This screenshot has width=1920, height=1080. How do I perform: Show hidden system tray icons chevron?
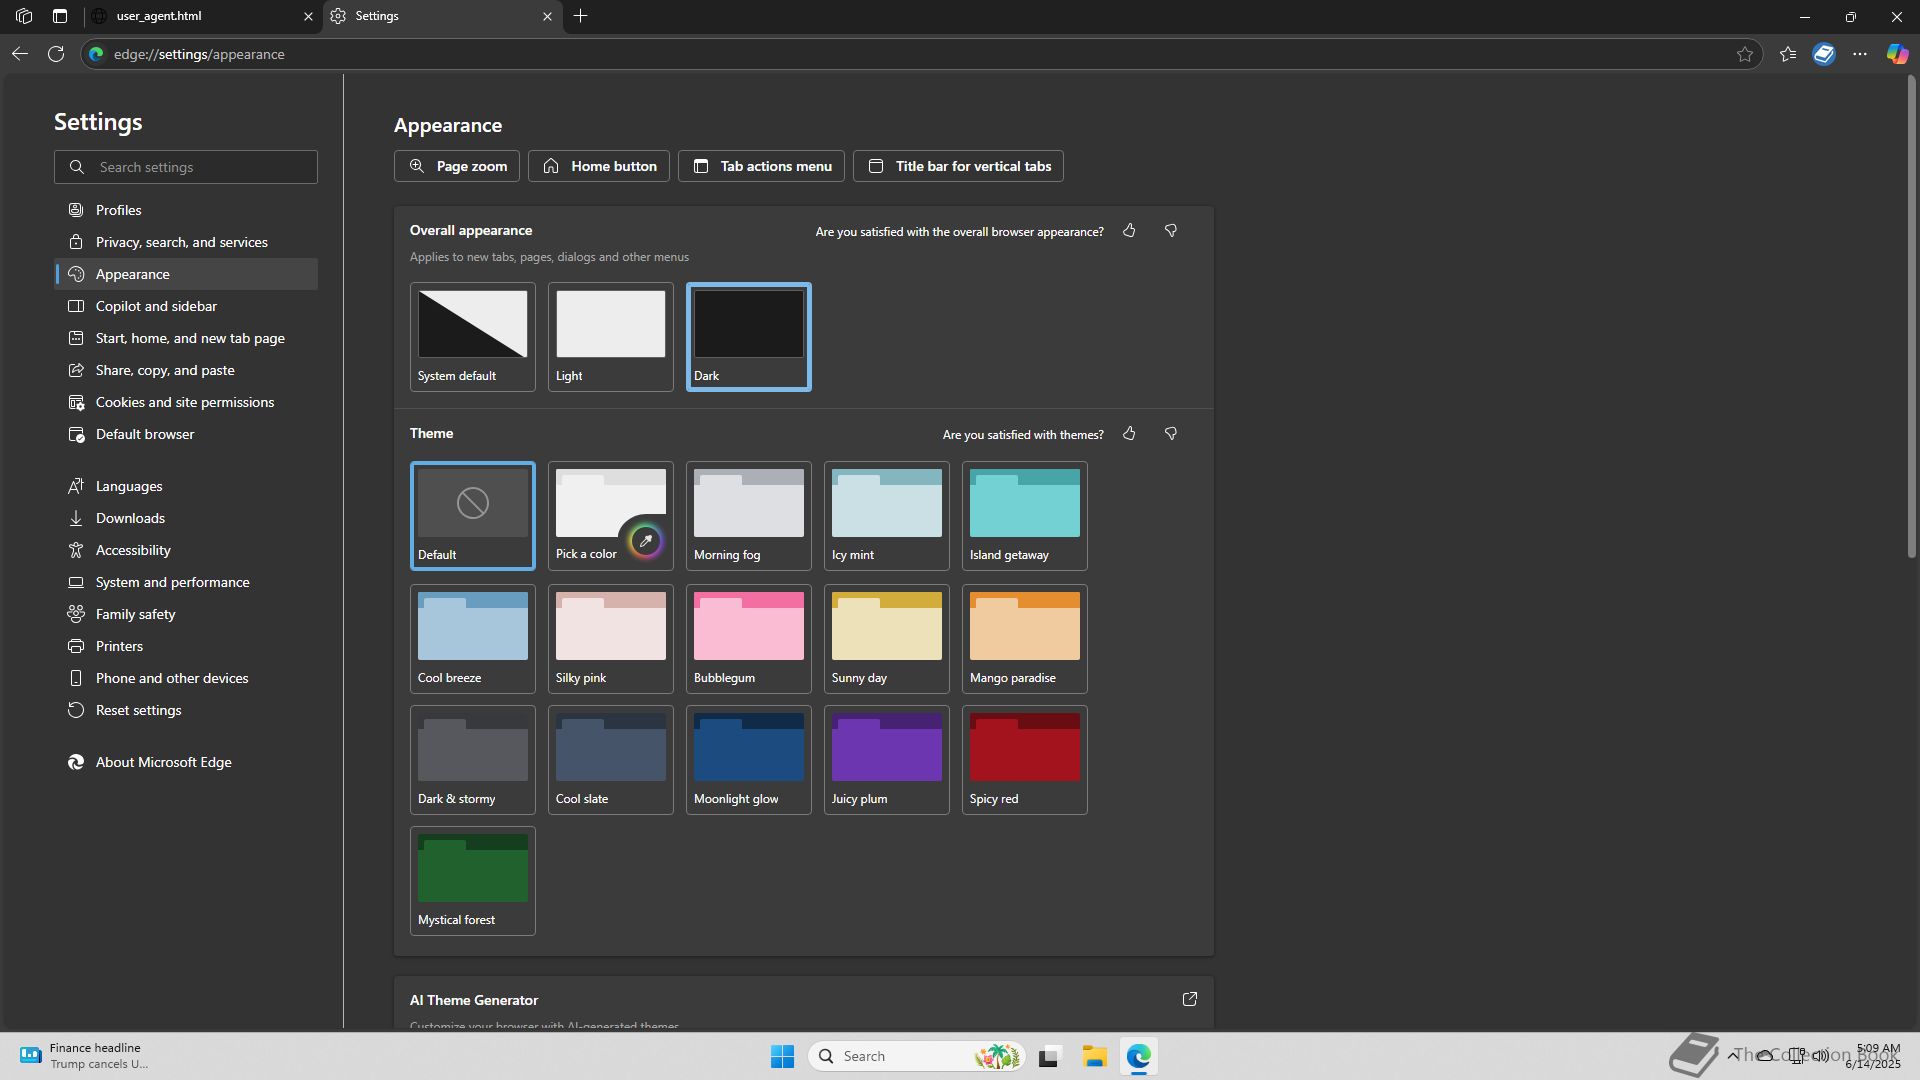coord(1732,1055)
